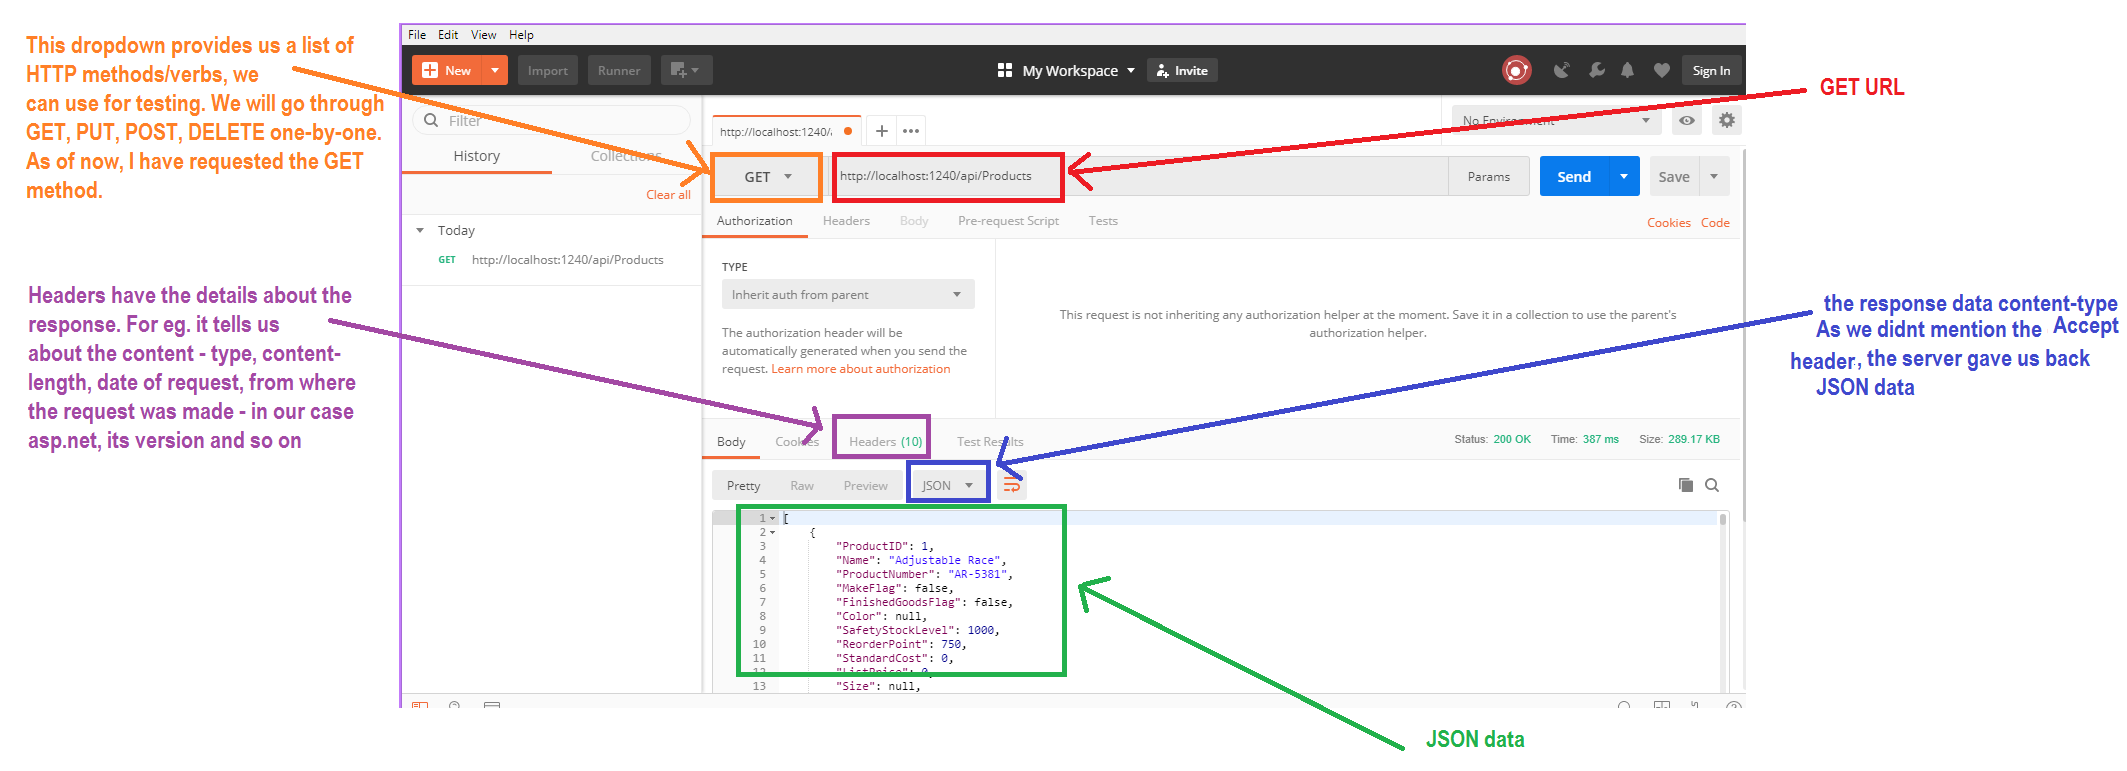Add a new request tab with plus
The width and height of the screenshot is (2127, 771).
coord(881,131)
